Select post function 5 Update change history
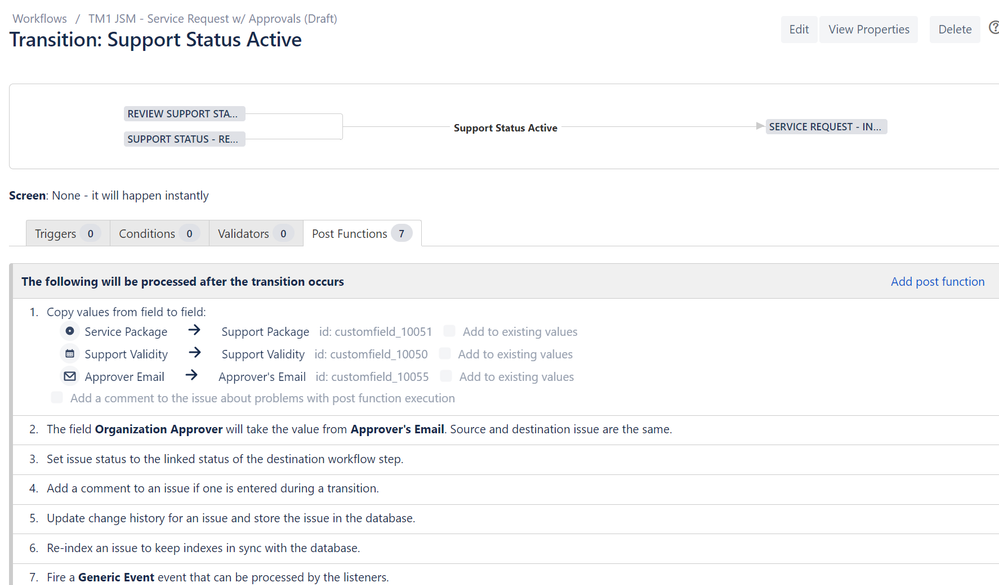This screenshot has height=585, width=999. [506, 518]
